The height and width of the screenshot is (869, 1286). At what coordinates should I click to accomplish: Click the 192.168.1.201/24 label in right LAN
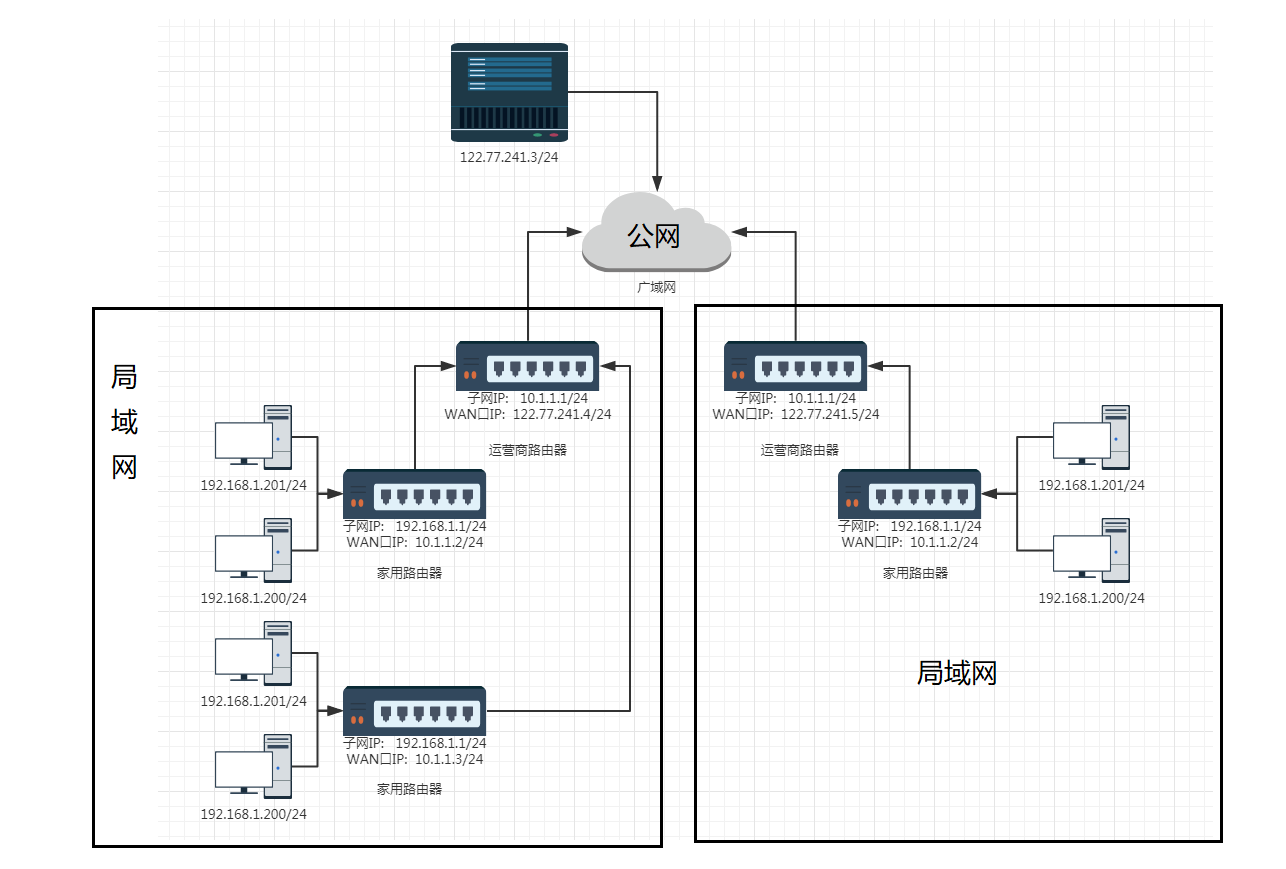[1091, 485]
